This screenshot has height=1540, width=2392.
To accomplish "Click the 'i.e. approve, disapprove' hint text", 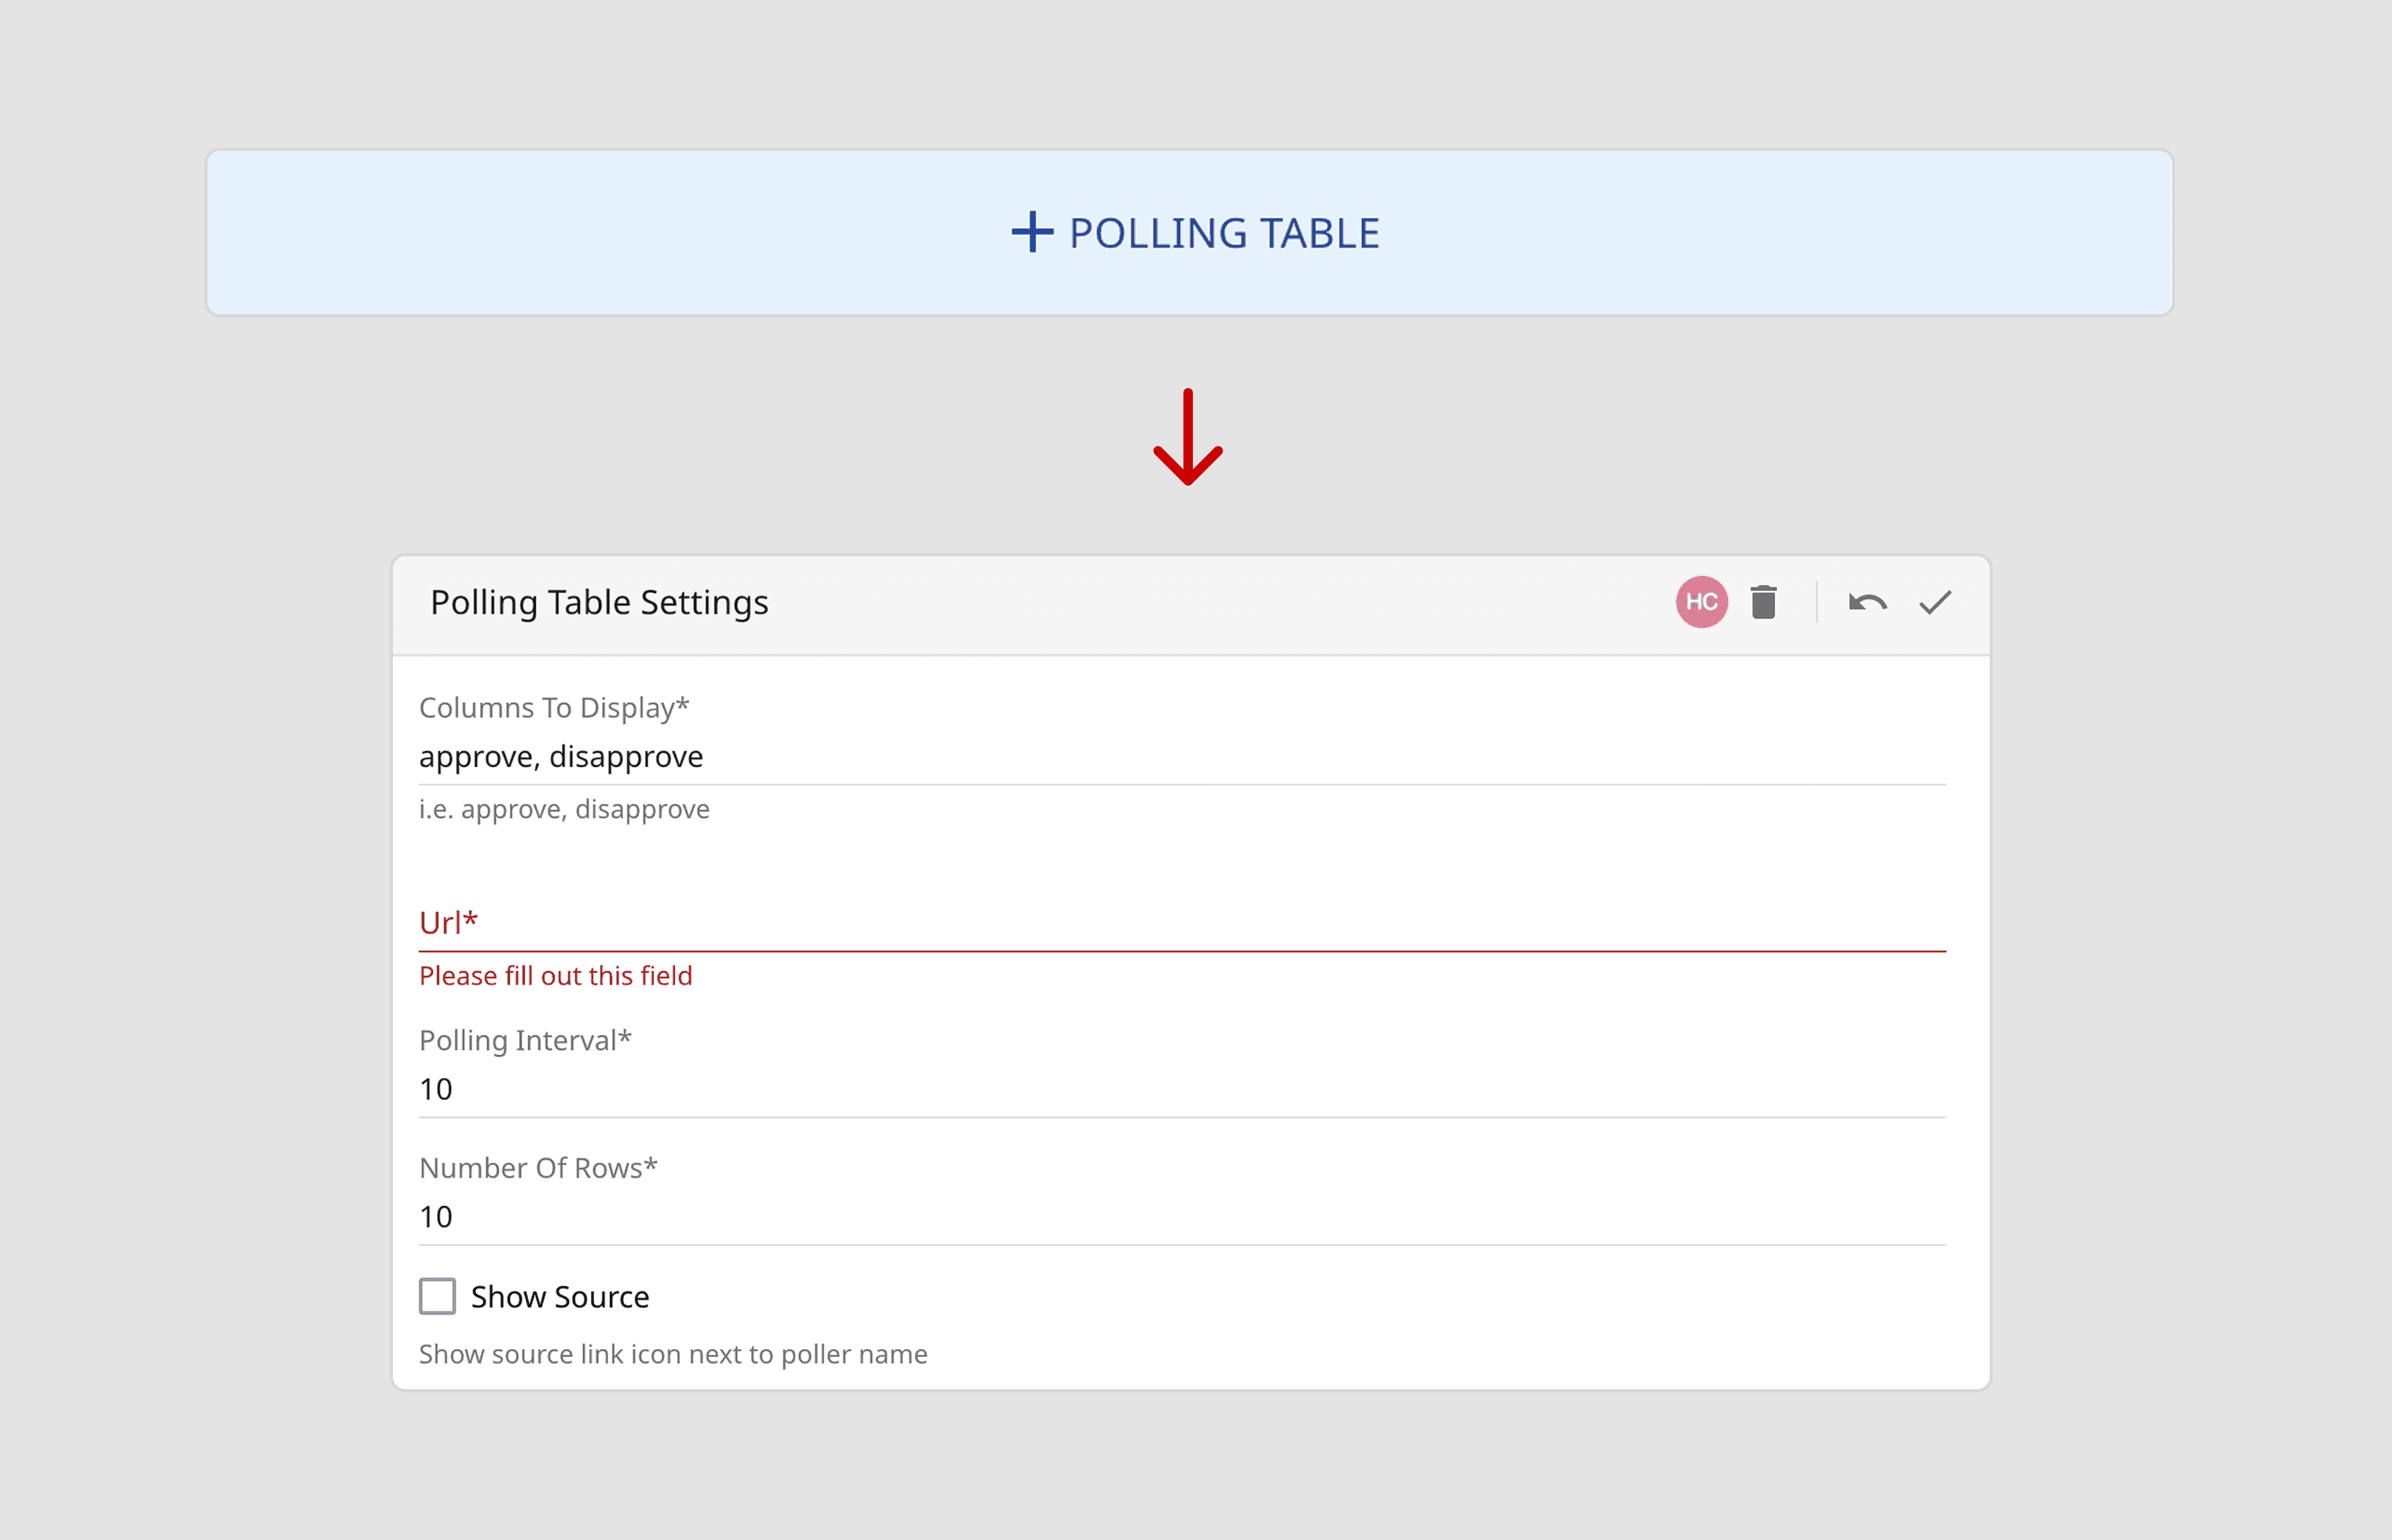I will click(x=564, y=809).
